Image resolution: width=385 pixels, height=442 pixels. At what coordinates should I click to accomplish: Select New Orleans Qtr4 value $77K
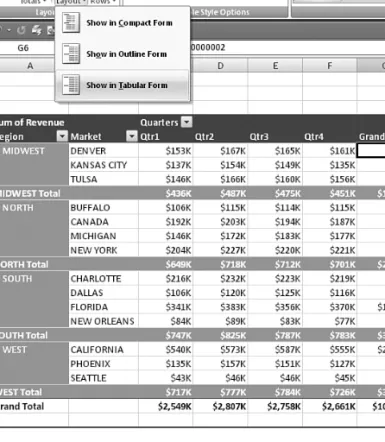(x=330, y=321)
